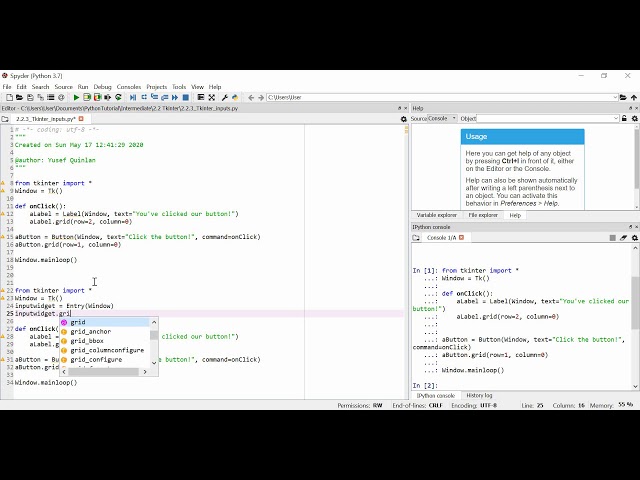The height and width of the screenshot is (480, 640).
Task: Open the editor options gear icon
Action: coord(403,119)
